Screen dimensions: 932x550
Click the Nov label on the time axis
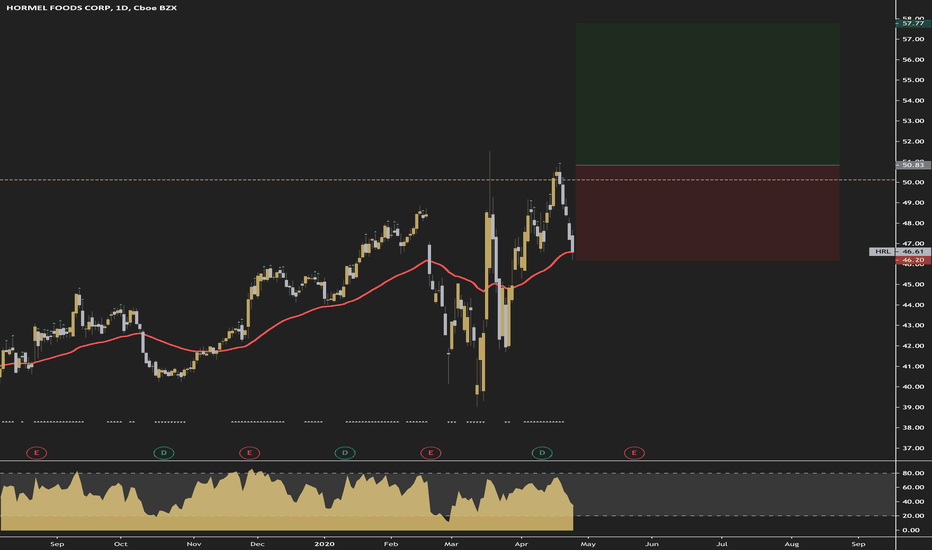(x=194, y=544)
